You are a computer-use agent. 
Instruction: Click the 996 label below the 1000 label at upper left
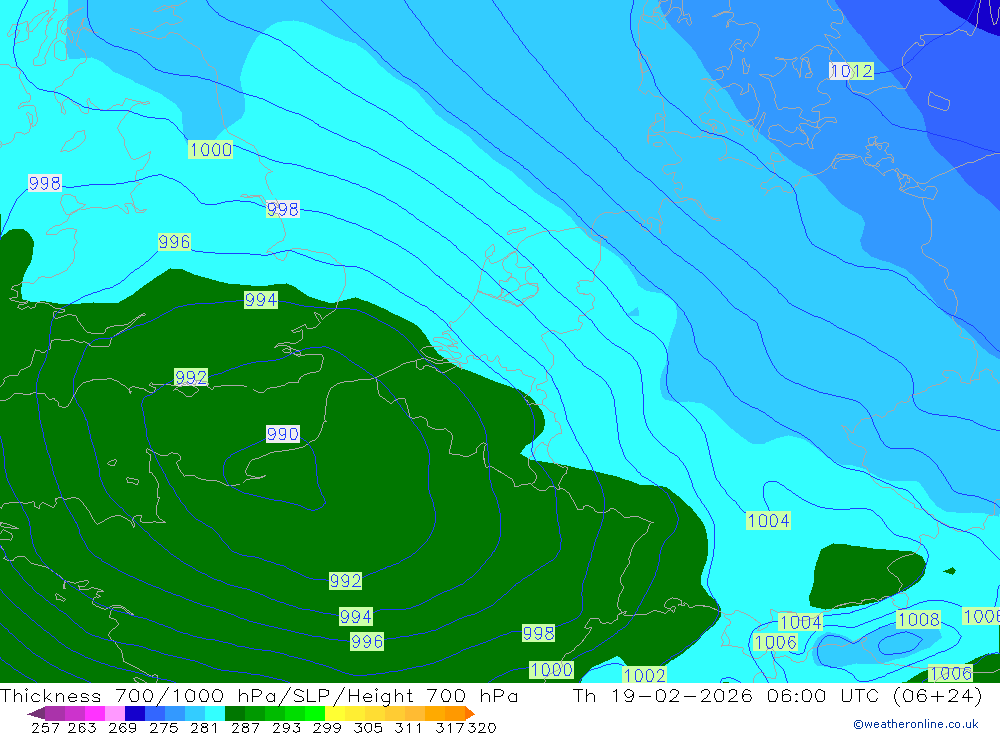coord(174,242)
